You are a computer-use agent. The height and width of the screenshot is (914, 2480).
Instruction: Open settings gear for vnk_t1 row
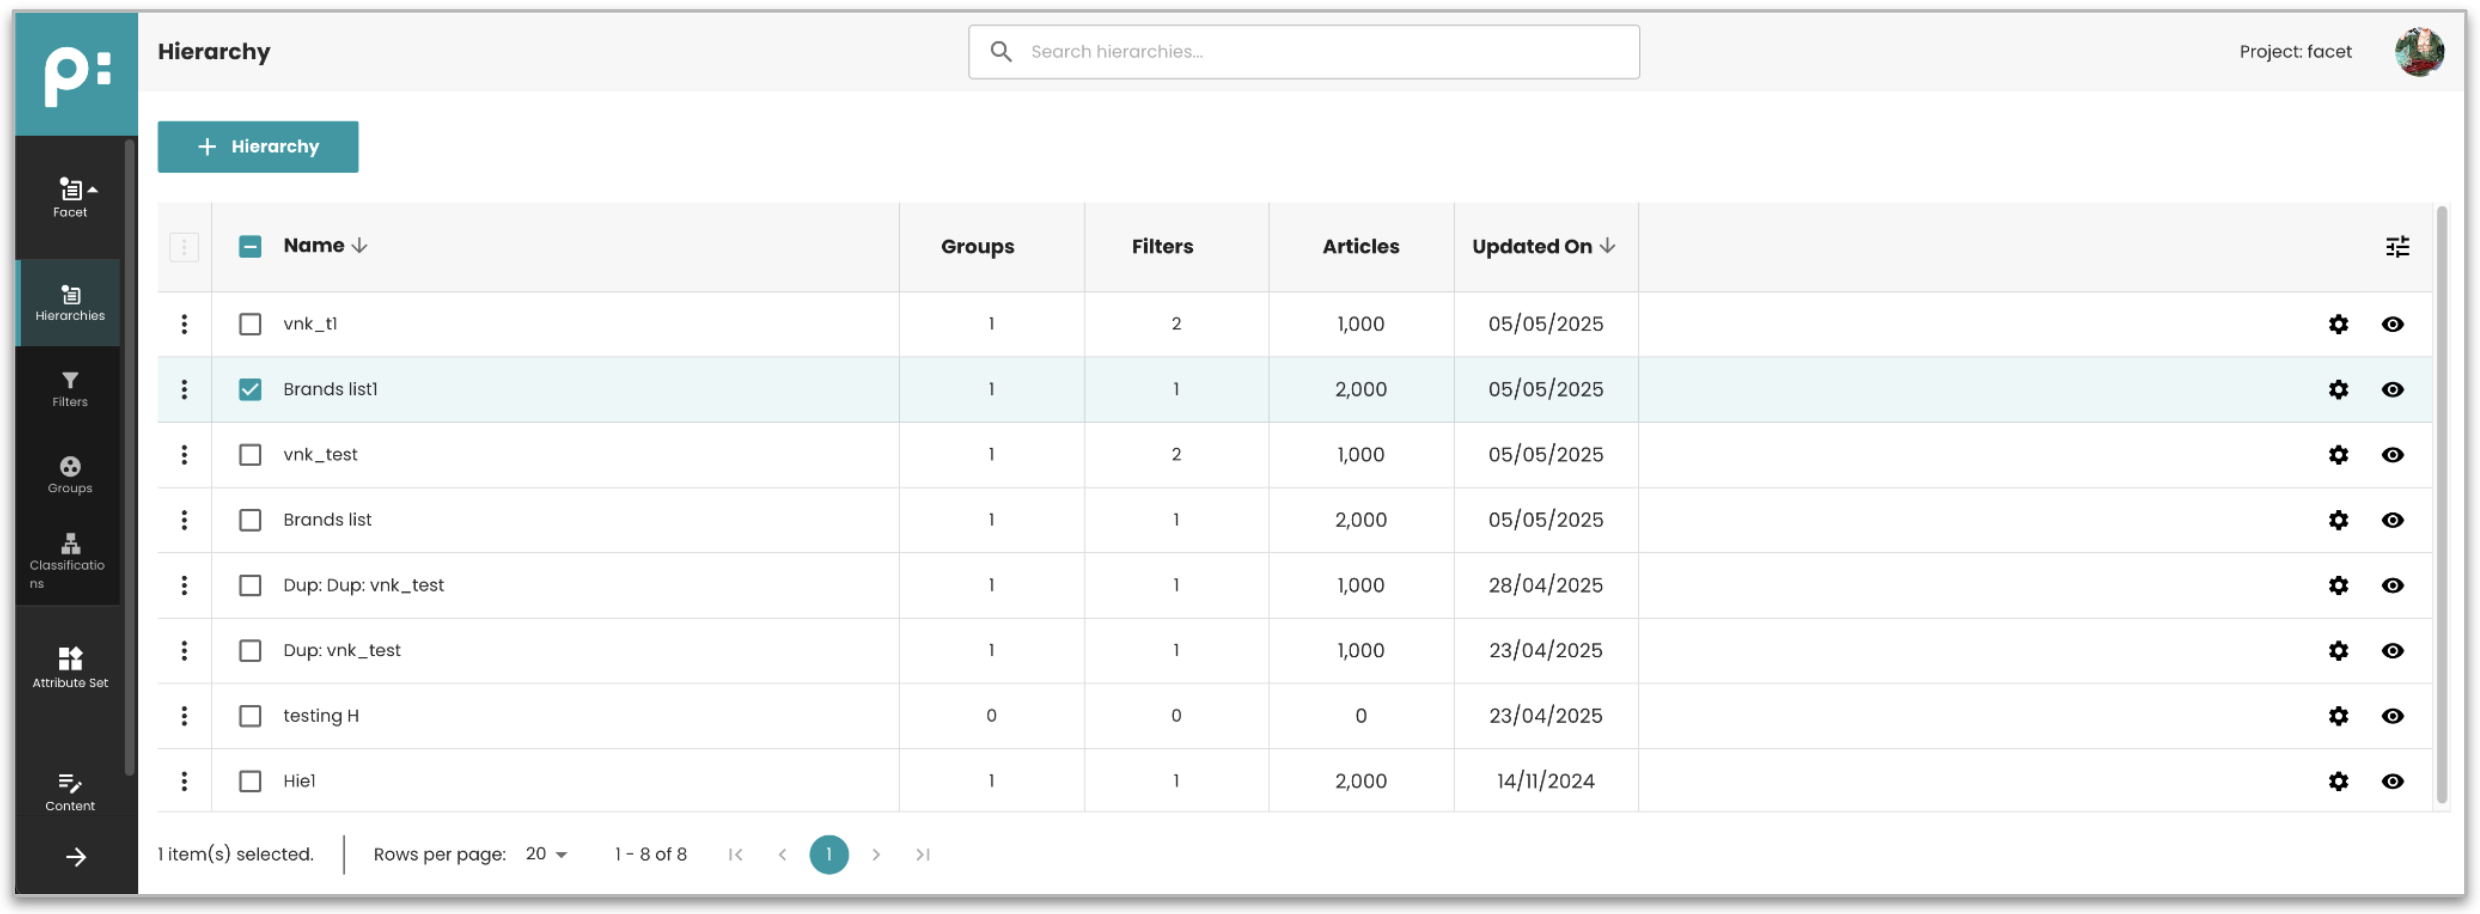pyautogui.click(x=2338, y=324)
